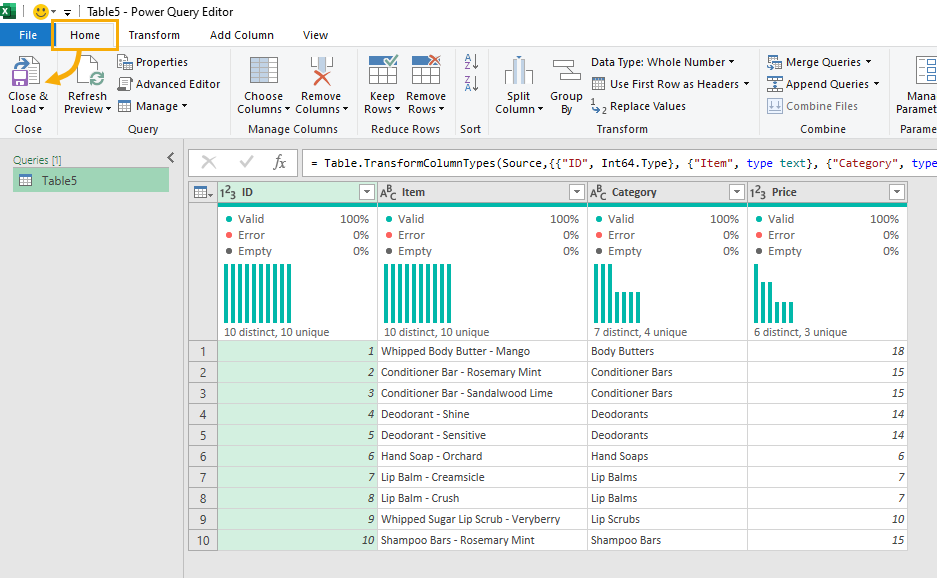937x578 pixels.
Task: Click the Category column distribution chart
Action: [x=617, y=293]
